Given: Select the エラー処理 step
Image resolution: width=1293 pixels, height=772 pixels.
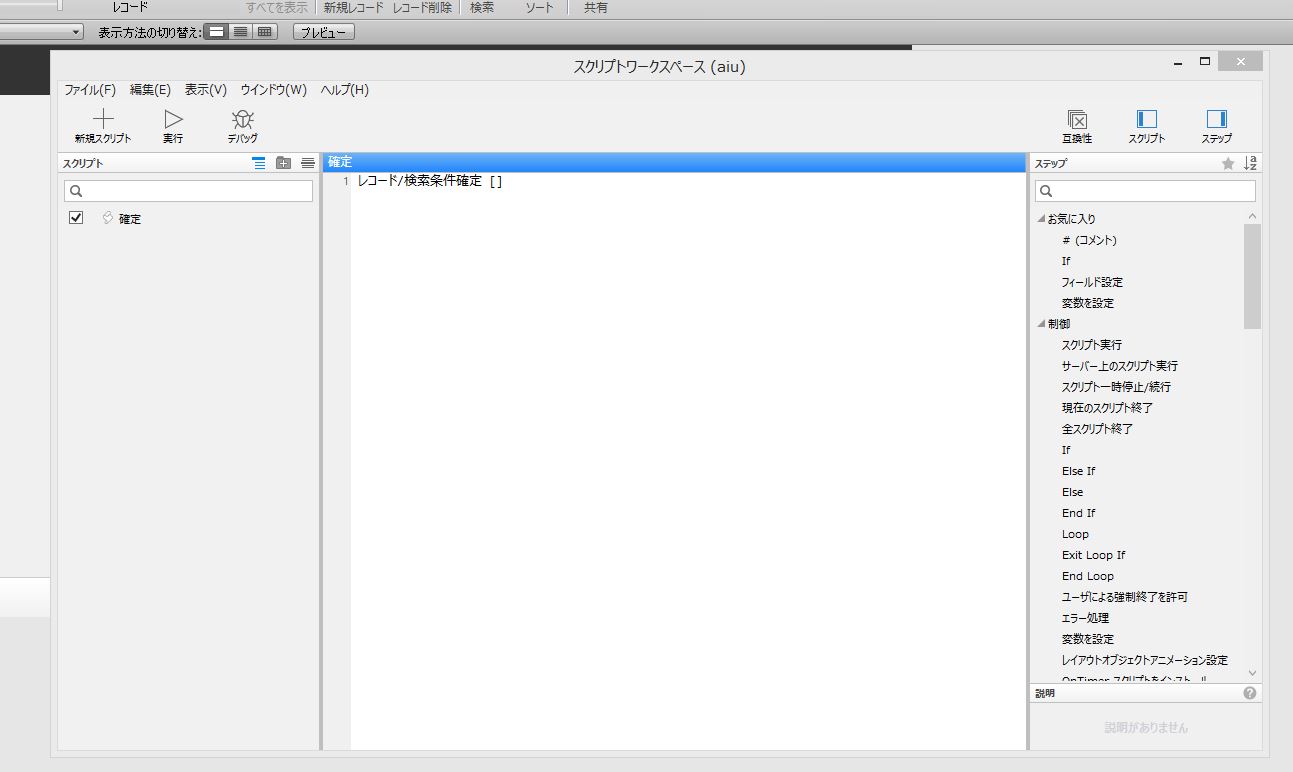Looking at the screenshot, I should coord(1085,618).
